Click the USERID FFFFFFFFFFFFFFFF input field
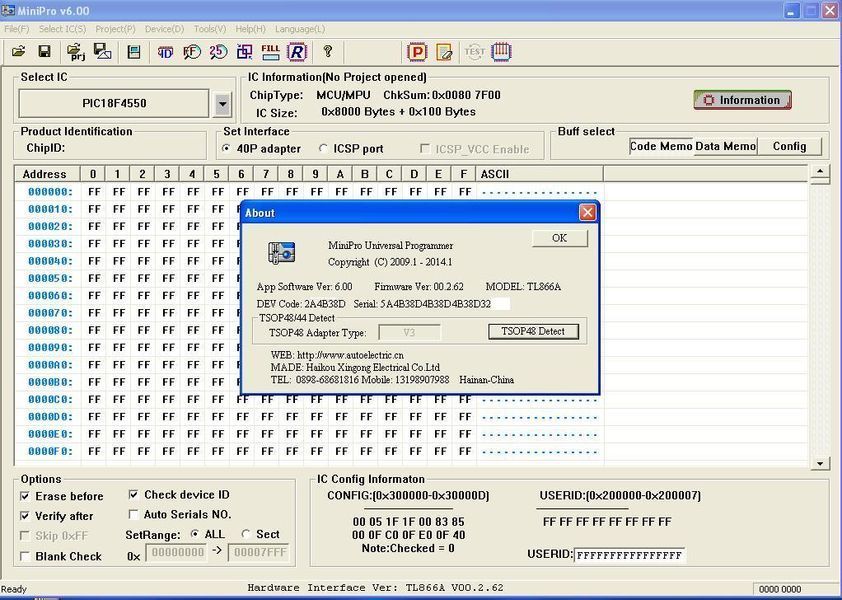This screenshot has height=600, width=842. click(x=629, y=555)
